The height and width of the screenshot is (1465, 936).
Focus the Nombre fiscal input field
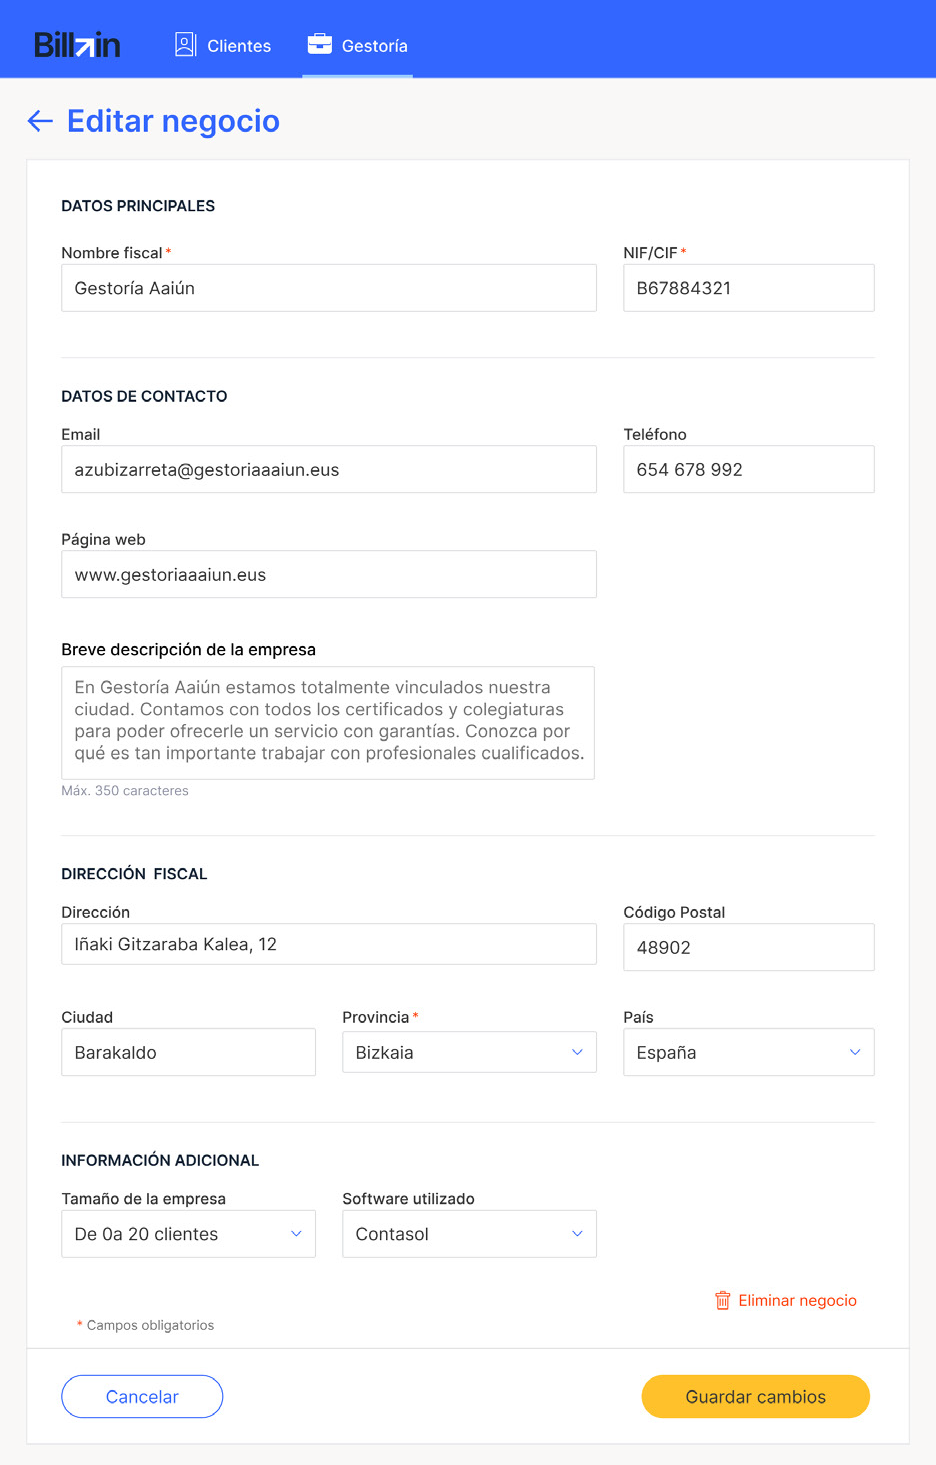pyautogui.click(x=329, y=288)
